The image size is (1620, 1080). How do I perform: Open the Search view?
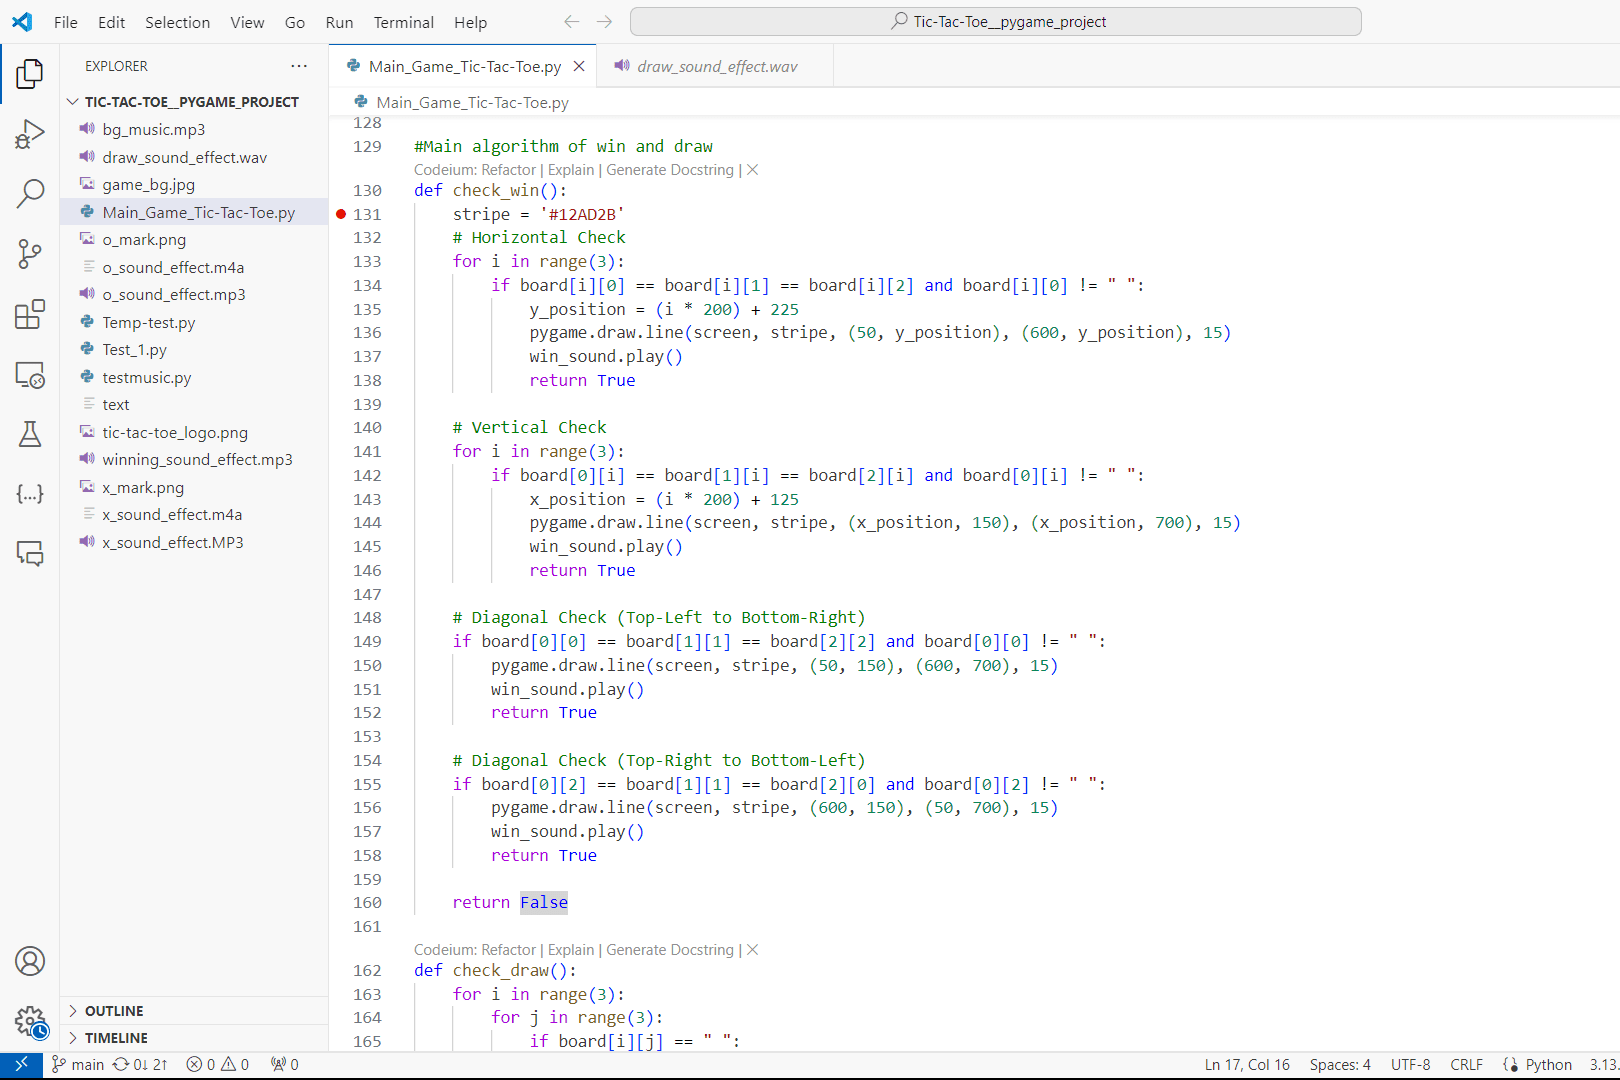[30, 193]
